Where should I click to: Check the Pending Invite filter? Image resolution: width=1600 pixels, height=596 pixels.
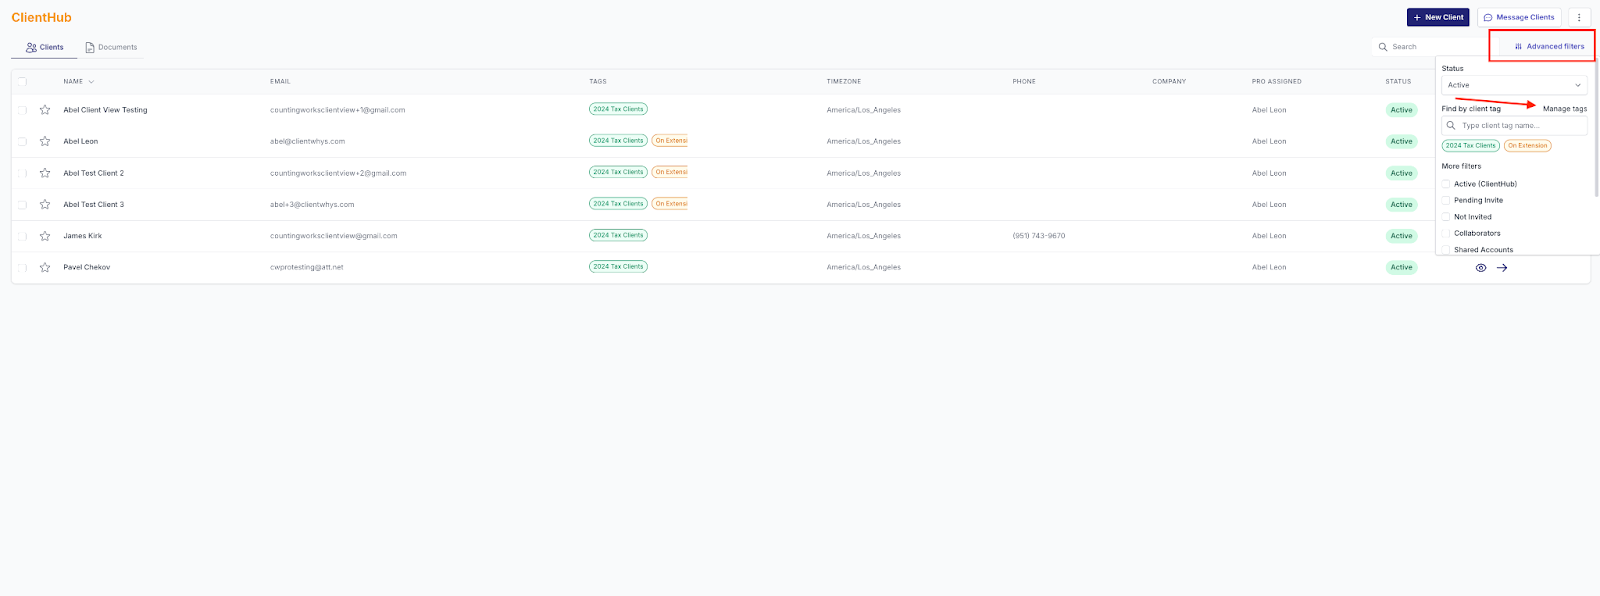pos(1446,200)
